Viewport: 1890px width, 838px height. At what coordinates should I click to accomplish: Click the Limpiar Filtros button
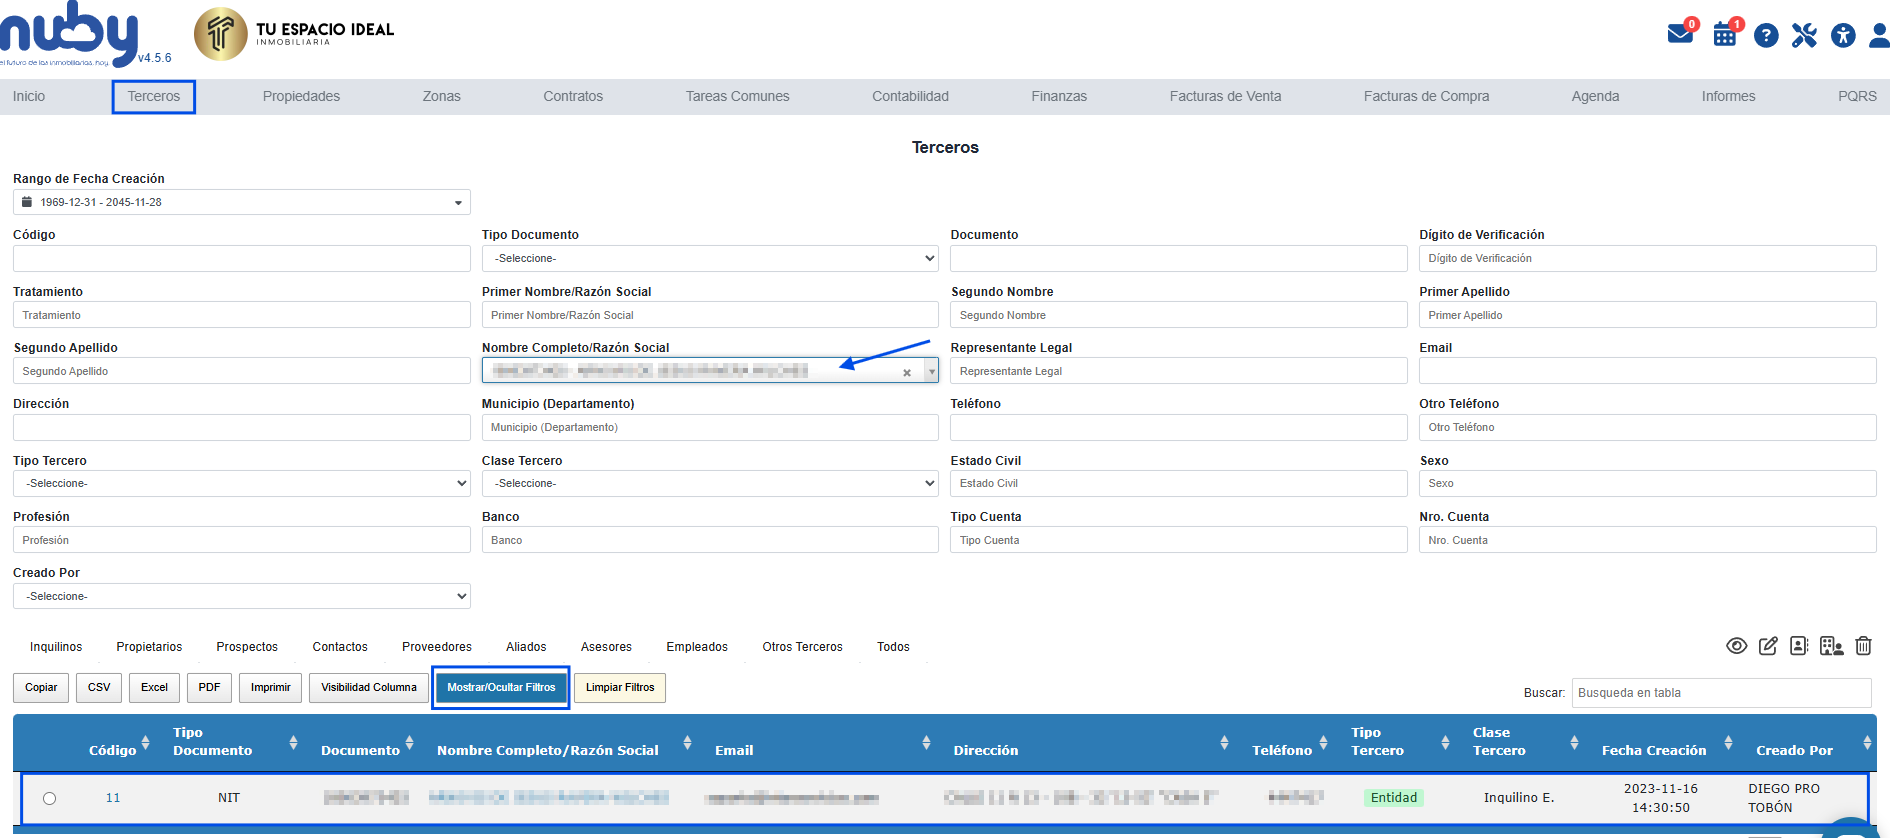coord(620,688)
